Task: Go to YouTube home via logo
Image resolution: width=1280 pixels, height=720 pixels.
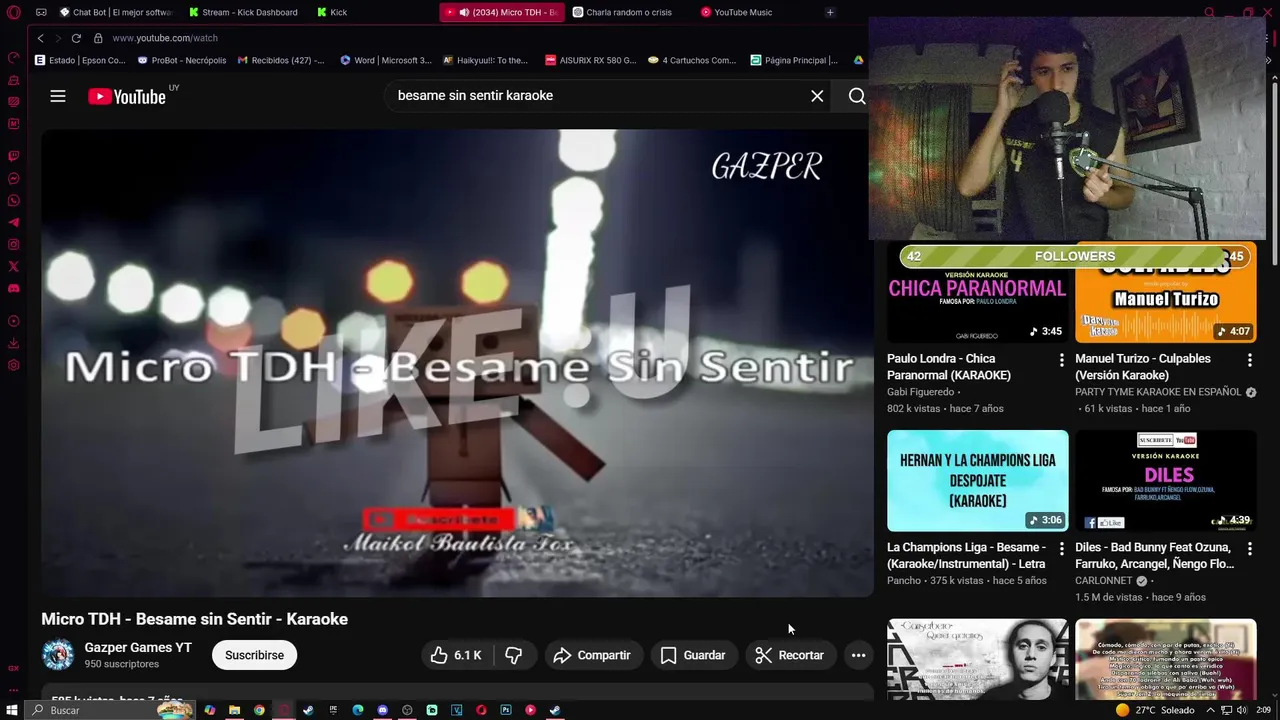Action: (x=127, y=96)
